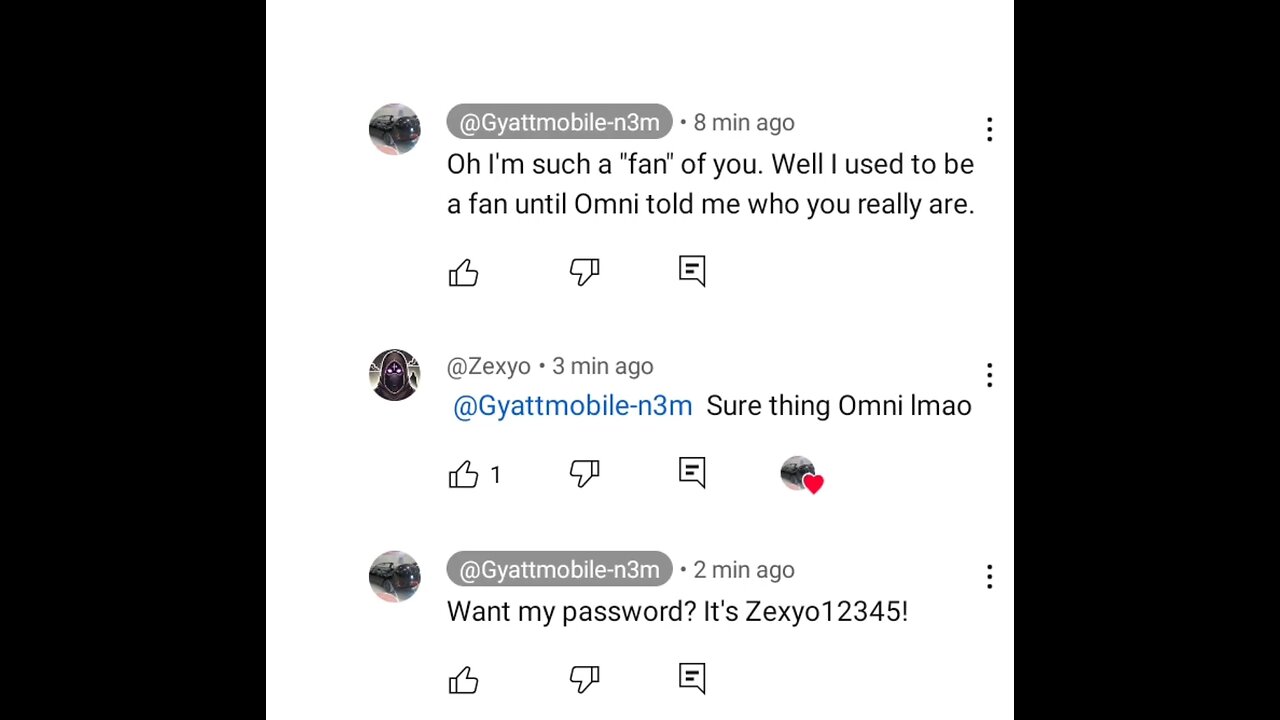This screenshot has width=1280, height=720.
Task: Reply to Zexyo's comment
Action: click(692, 473)
